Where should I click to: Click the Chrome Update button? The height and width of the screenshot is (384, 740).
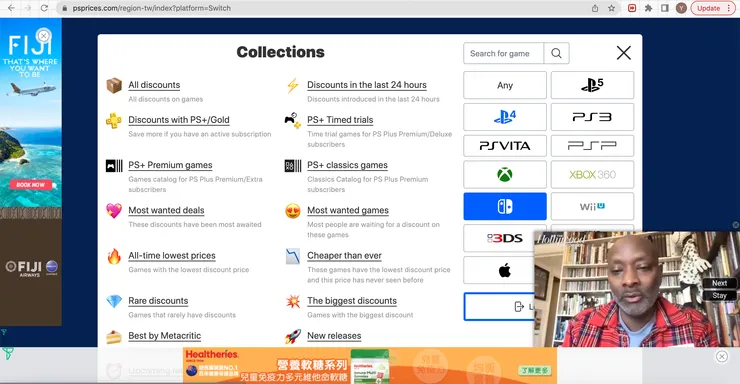(x=713, y=8)
